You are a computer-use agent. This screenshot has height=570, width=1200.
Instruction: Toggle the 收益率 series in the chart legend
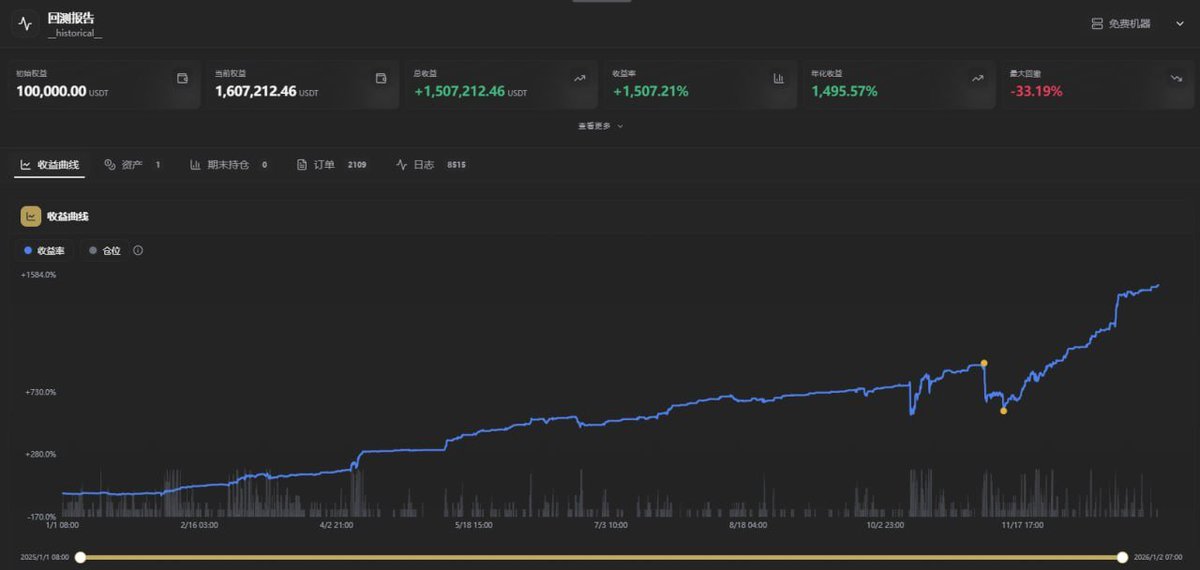[x=44, y=251]
